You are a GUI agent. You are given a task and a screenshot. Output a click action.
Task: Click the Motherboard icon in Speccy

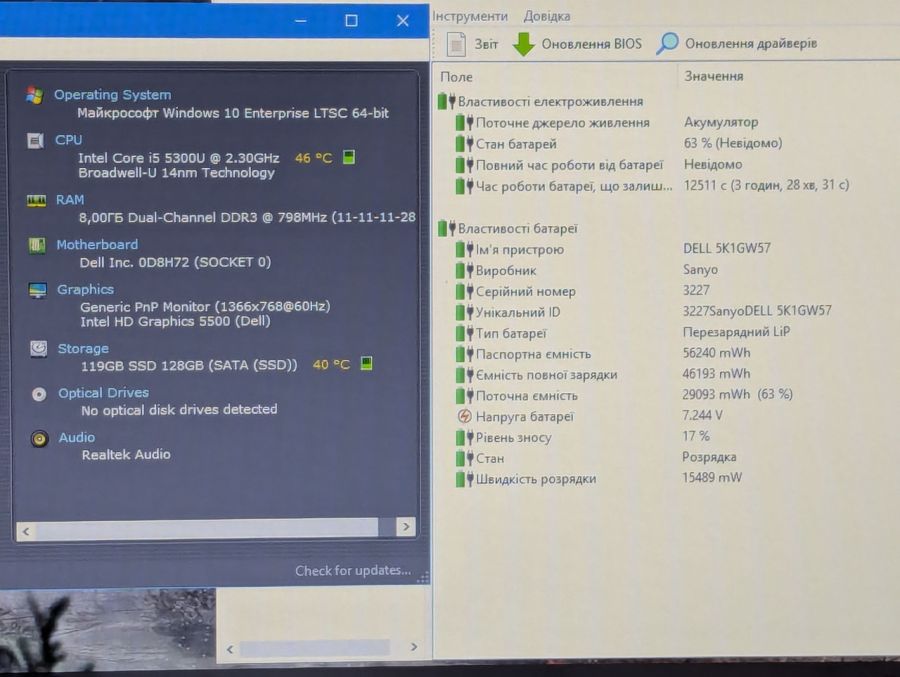pos(37,245)
